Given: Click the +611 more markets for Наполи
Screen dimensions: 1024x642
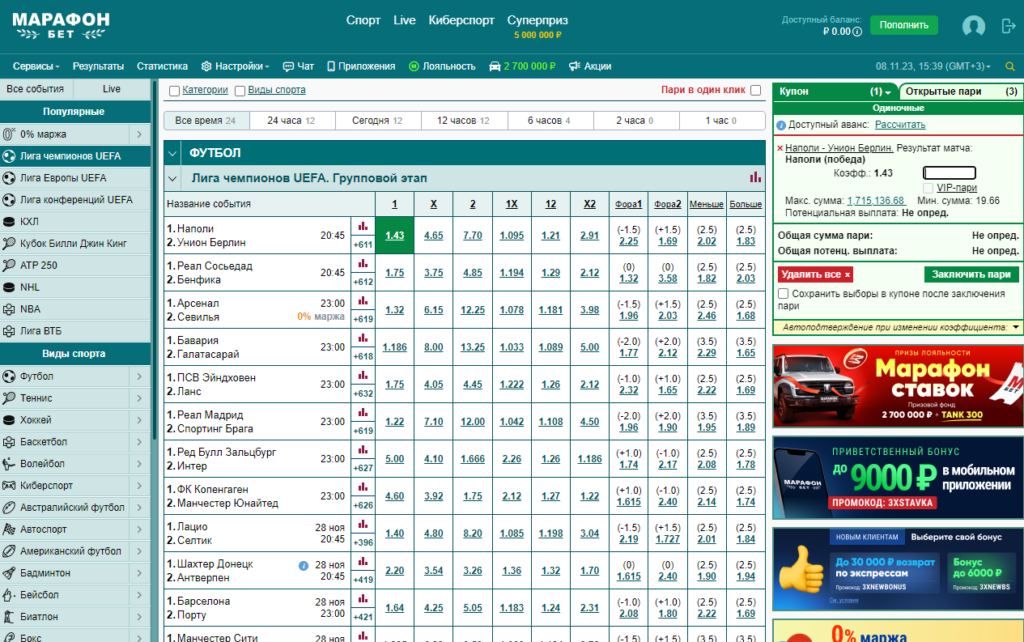Looking at the screenshot, I should coord(362,245).
